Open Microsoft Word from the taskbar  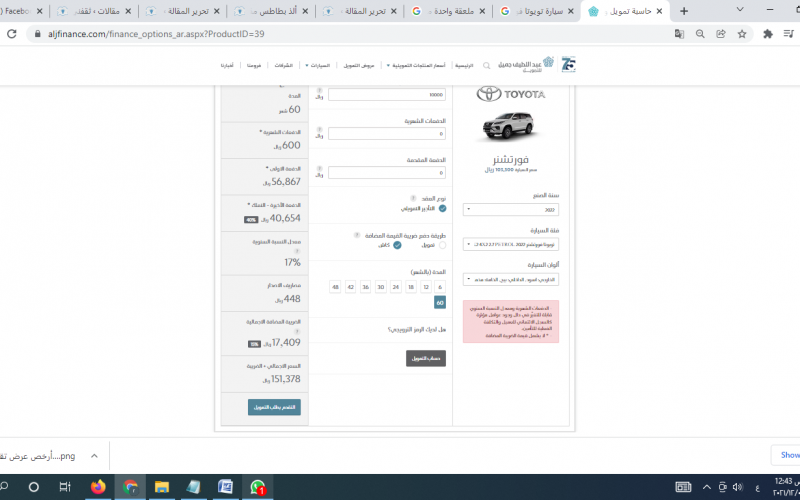point(225,487)
